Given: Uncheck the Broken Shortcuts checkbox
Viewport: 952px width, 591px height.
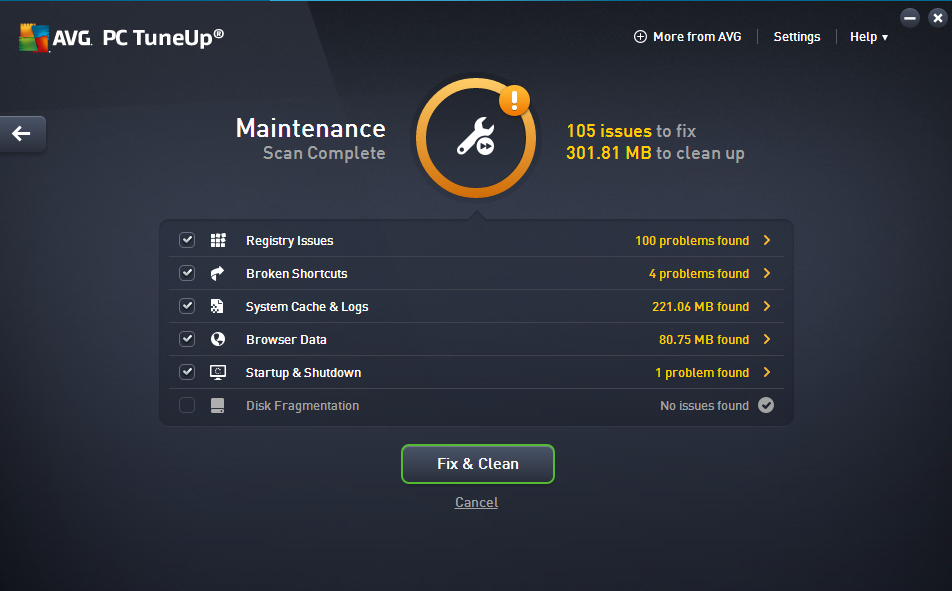Looking at the screenshot, I should (187, 273).
